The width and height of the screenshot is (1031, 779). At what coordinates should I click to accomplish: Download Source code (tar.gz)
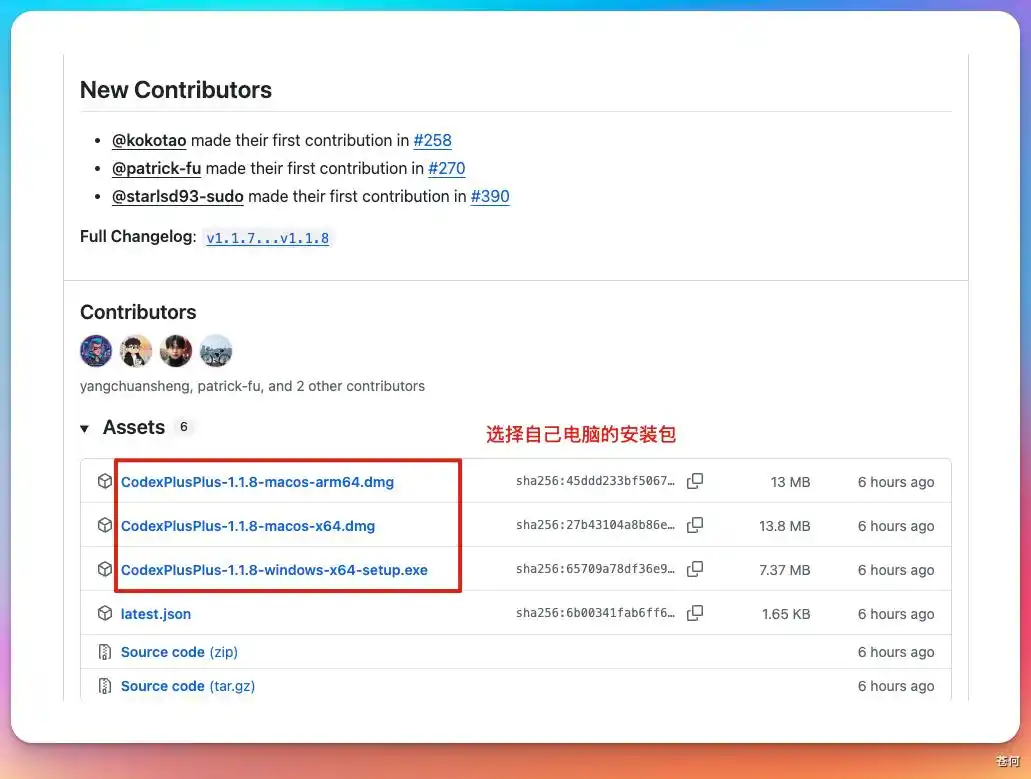pyautogui.click(x=188, y=686)
